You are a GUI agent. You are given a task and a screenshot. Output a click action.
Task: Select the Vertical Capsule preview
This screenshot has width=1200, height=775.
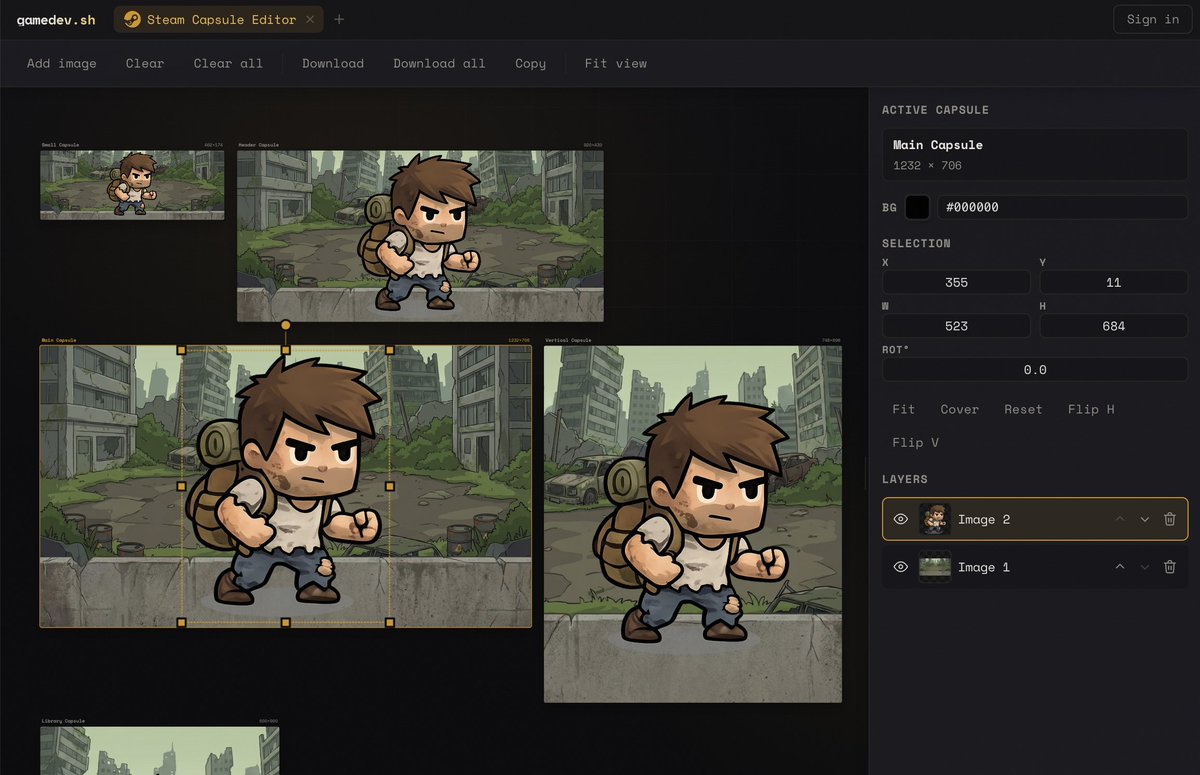click(693, 524)
